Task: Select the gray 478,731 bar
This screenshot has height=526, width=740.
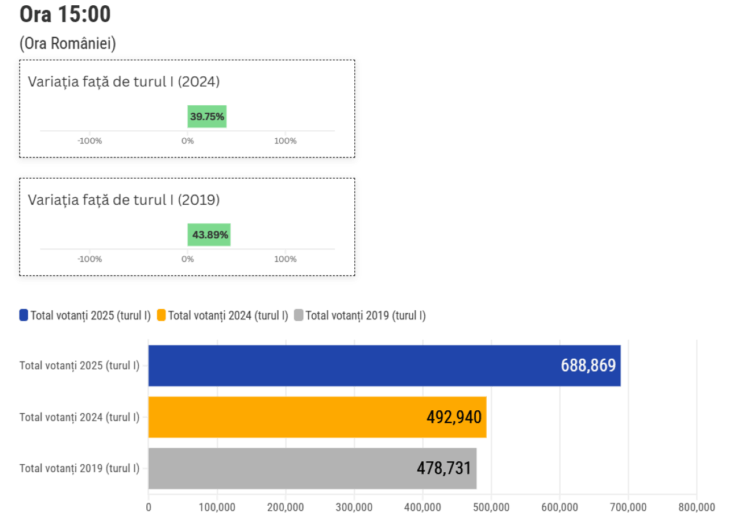Action: [x=312, y=468]
